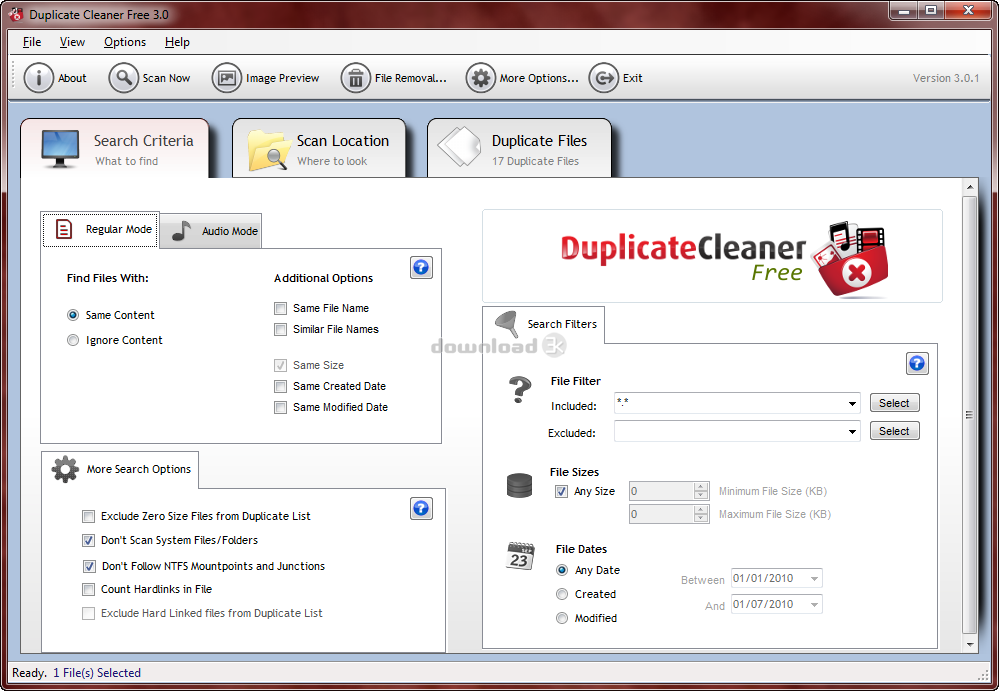Uncheck Don't Scan System Files/Folders
The height and width of the screenshot is (691, 999).
tap(89, 540)
